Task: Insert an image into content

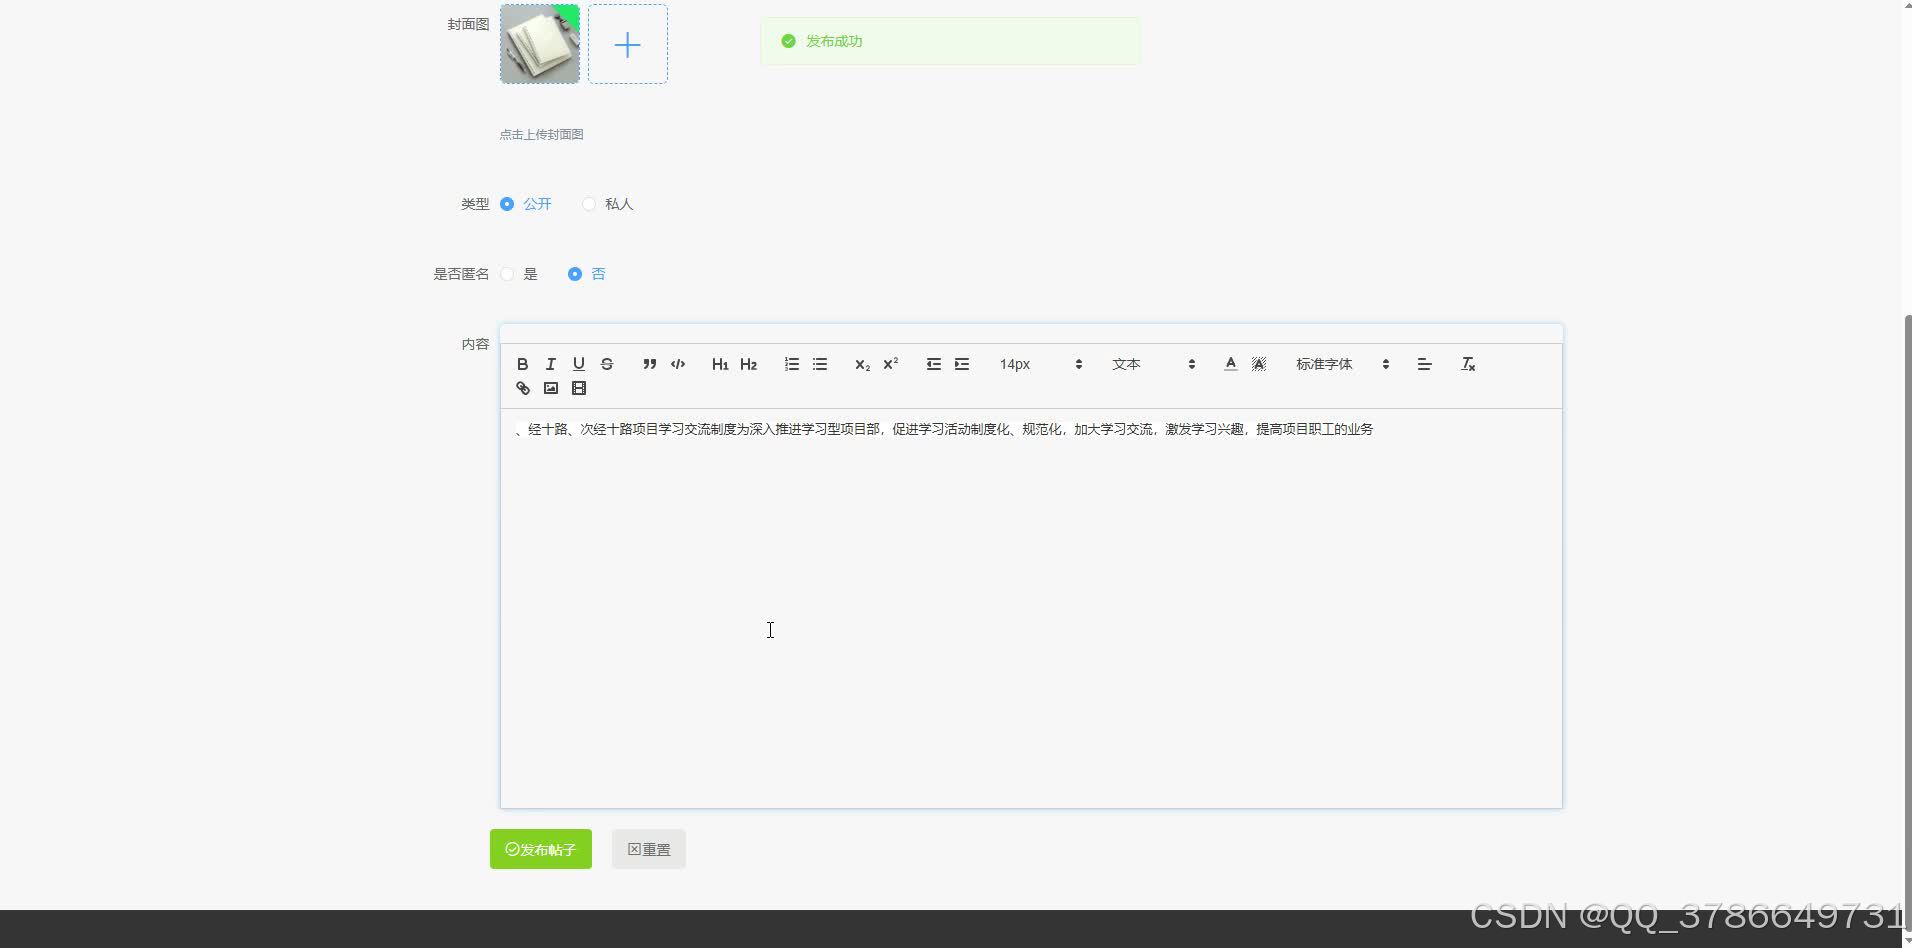Action: [x=550, y=388]
